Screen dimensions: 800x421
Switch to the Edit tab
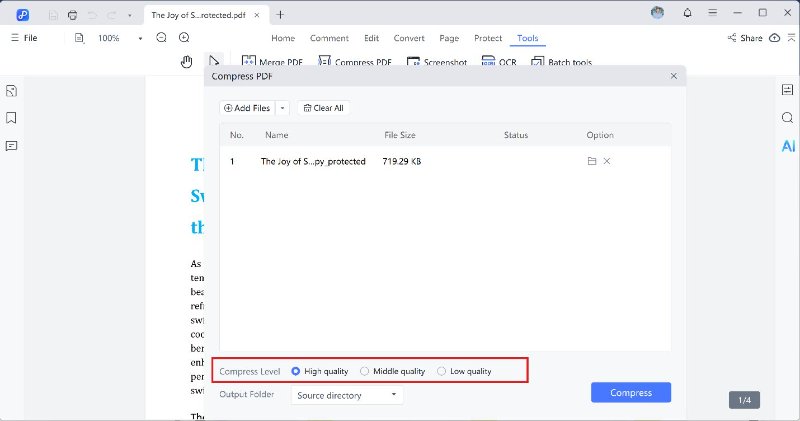tap(371, 38)
